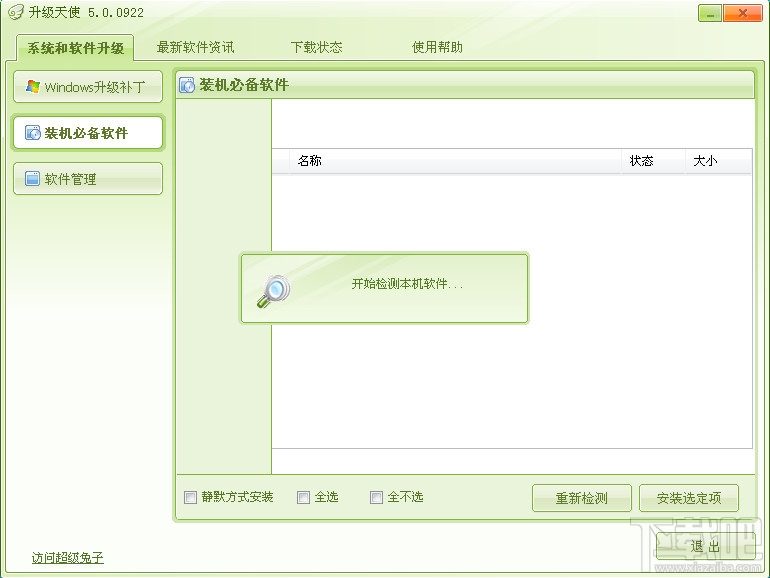Click the 安装选定项 button

[x=688, y=498]
